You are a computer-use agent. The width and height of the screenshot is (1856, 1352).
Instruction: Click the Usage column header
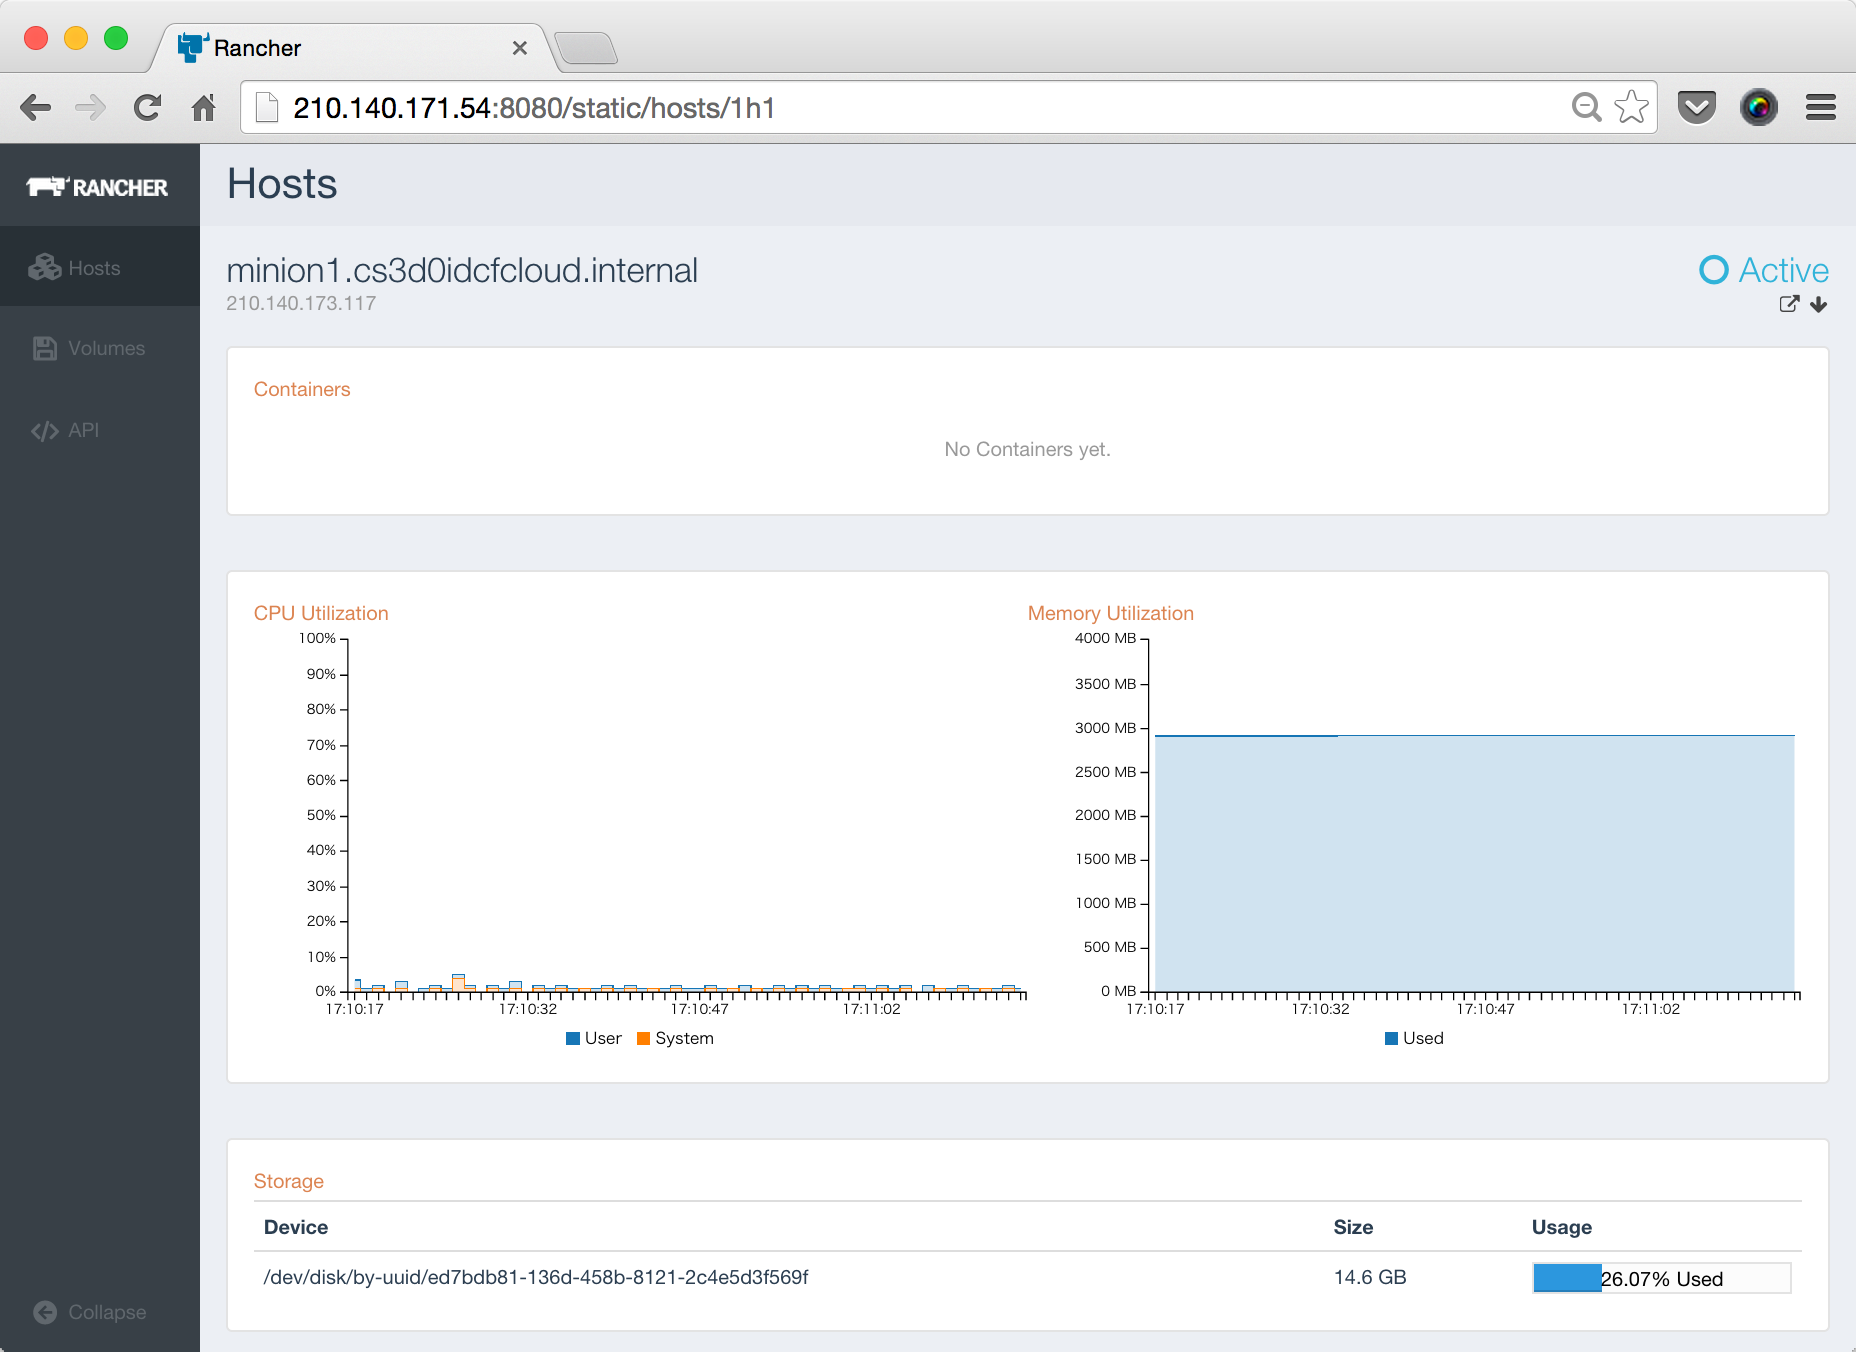1562,1227
